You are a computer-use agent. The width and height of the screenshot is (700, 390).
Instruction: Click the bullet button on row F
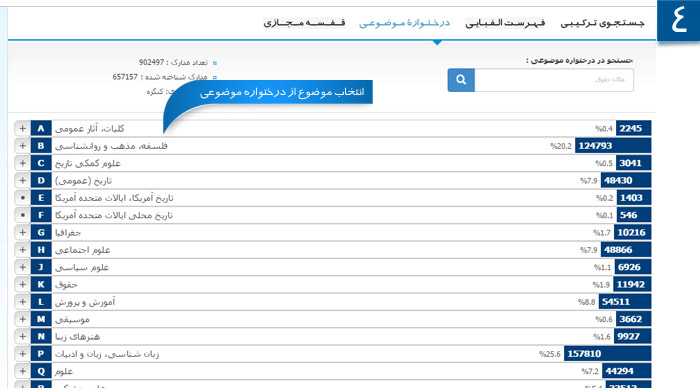(22, 215)
